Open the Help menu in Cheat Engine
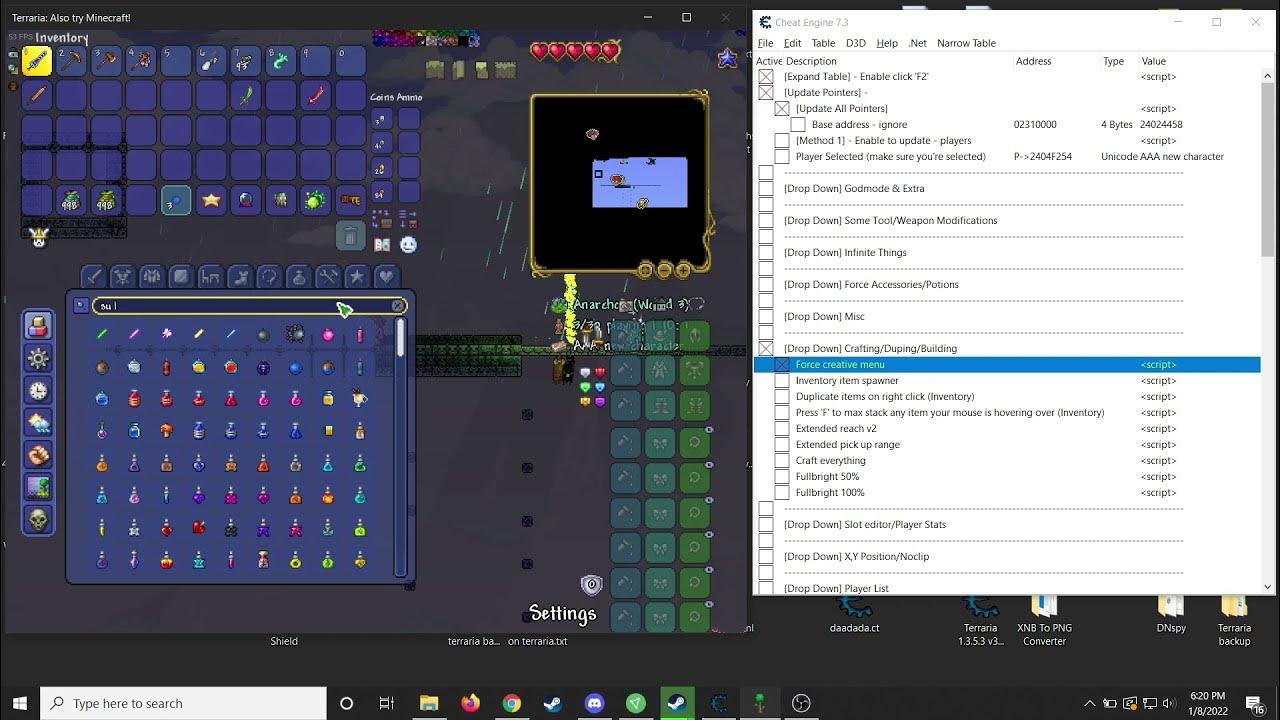 click(887, 43)
